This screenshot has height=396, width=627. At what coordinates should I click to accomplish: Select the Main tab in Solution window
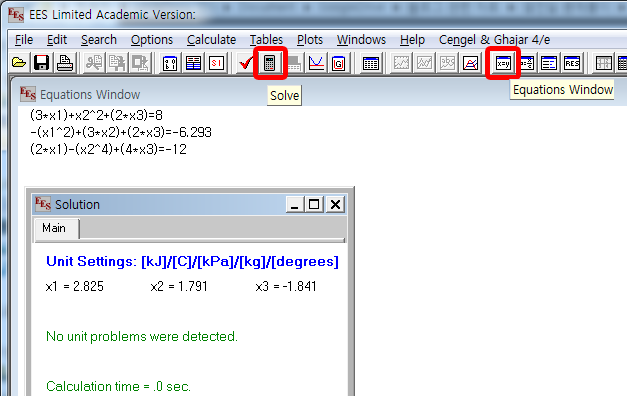(56, 228)
